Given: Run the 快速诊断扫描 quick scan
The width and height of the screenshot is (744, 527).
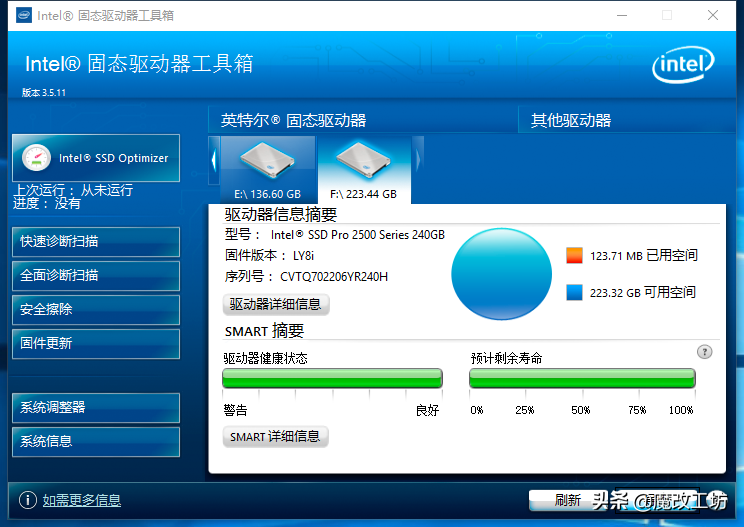Looking at the screenshot, I should (x=96, y=241).
